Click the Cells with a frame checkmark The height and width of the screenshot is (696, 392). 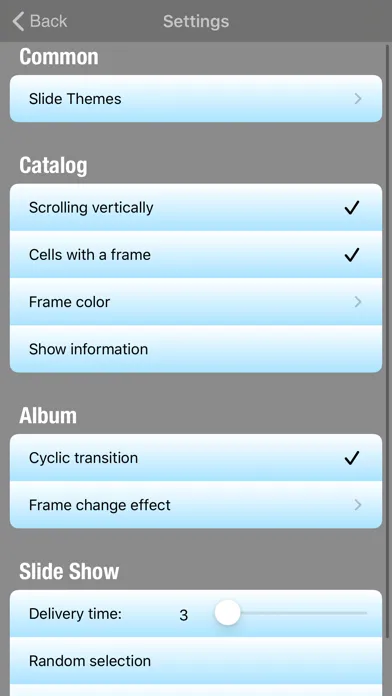click(352, 254)
